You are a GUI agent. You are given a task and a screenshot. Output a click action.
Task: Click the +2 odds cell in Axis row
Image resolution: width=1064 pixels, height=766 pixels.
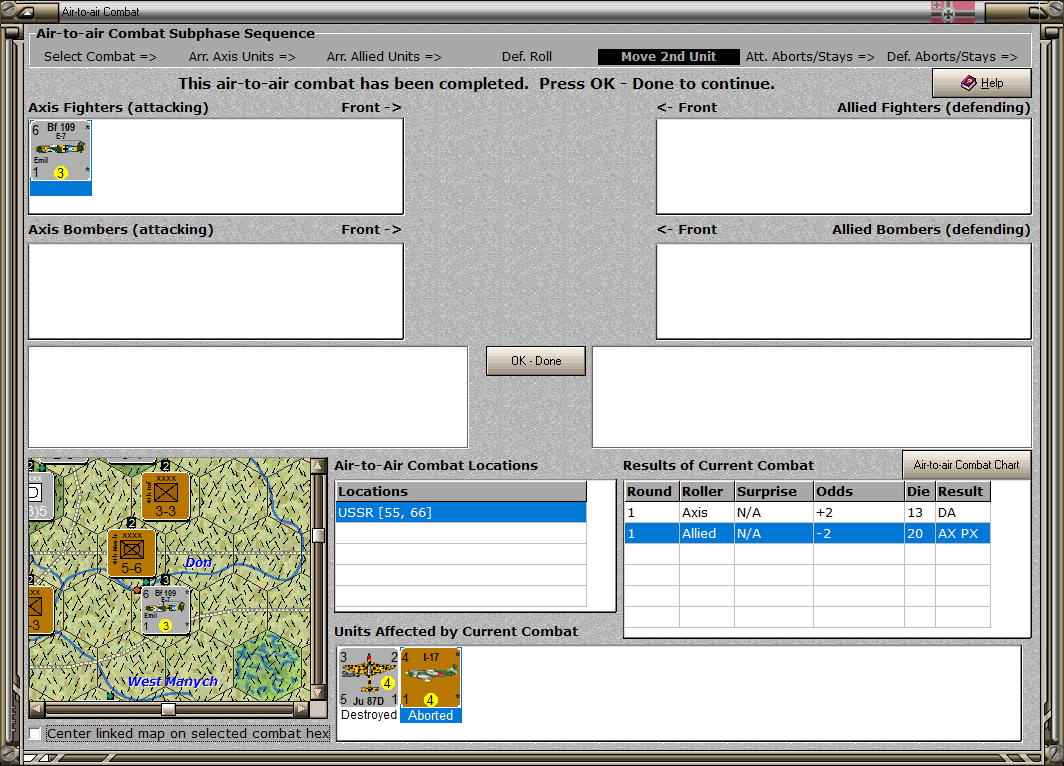pyautogui.click(x=858, y=512)
